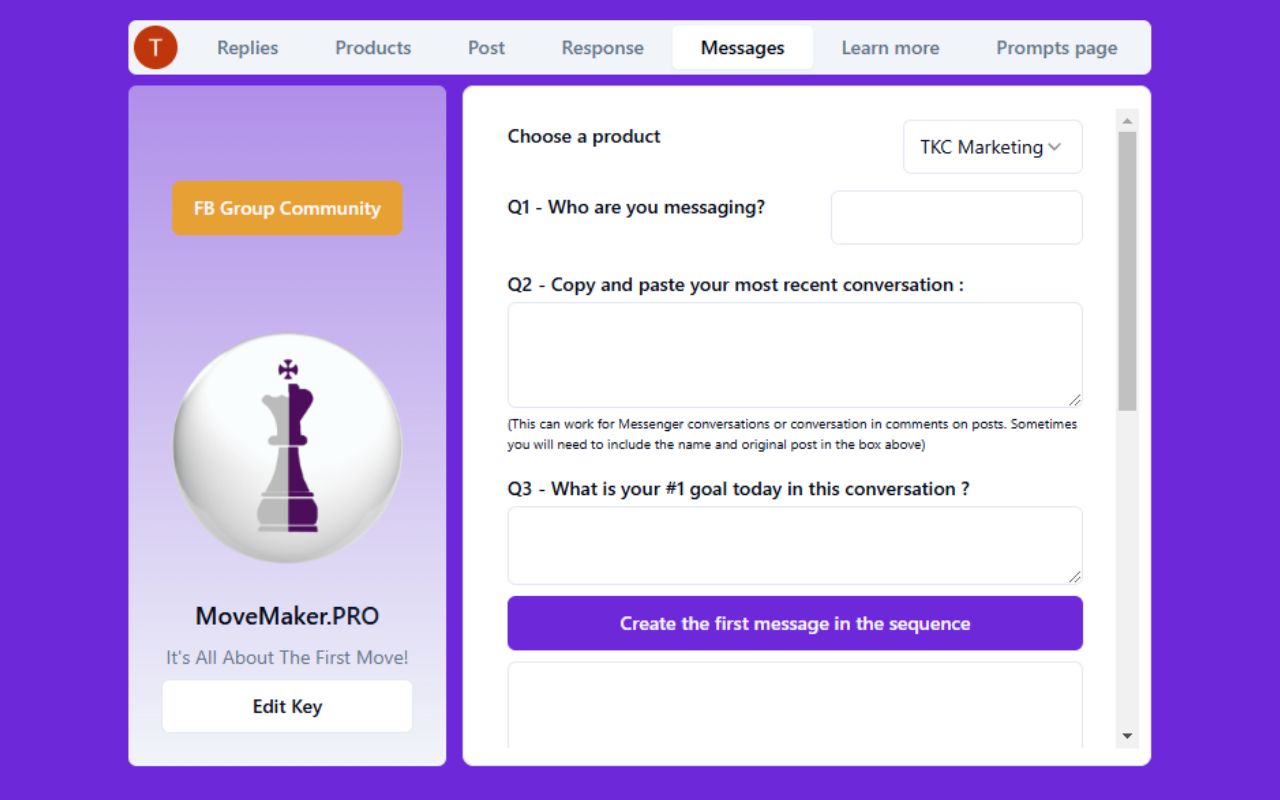Click the MoveMaker.PRO chess piece logo

click(287, 448)
